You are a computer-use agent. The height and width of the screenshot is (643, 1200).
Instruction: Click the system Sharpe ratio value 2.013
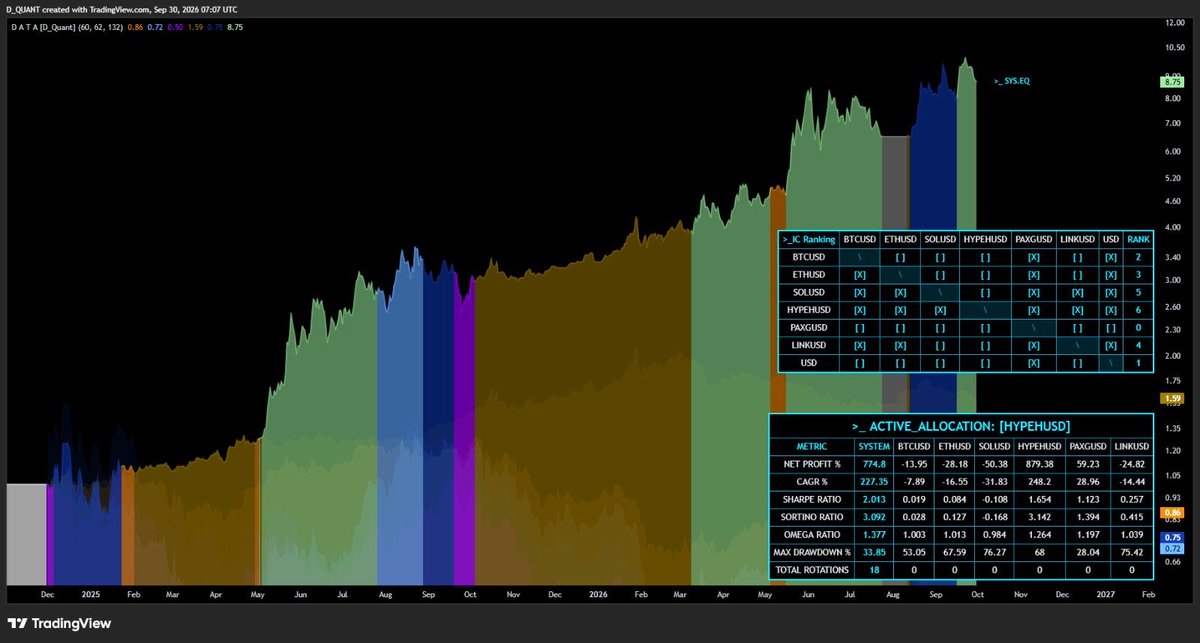click(x=874, y=499)
